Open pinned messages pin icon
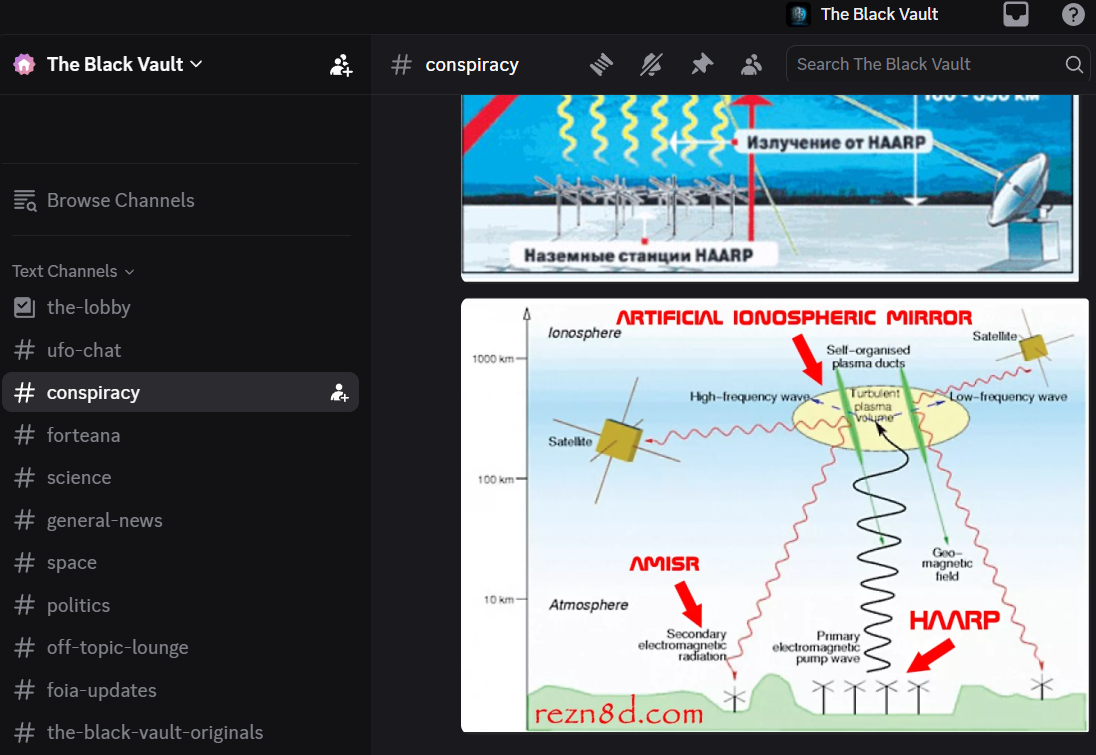 (x=702, y=64)
